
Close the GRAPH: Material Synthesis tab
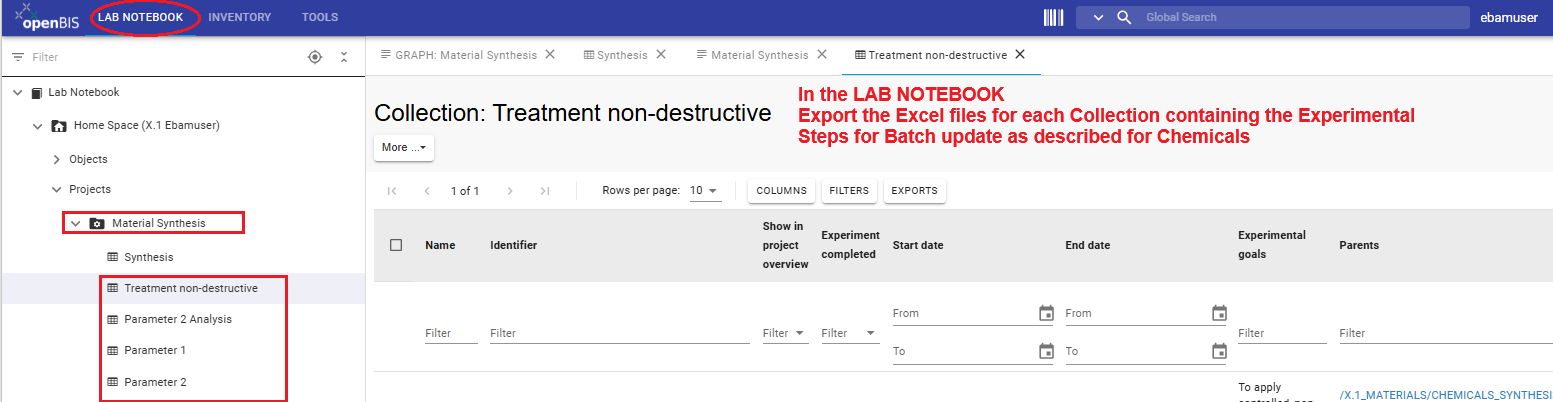[x=549, y=55]
